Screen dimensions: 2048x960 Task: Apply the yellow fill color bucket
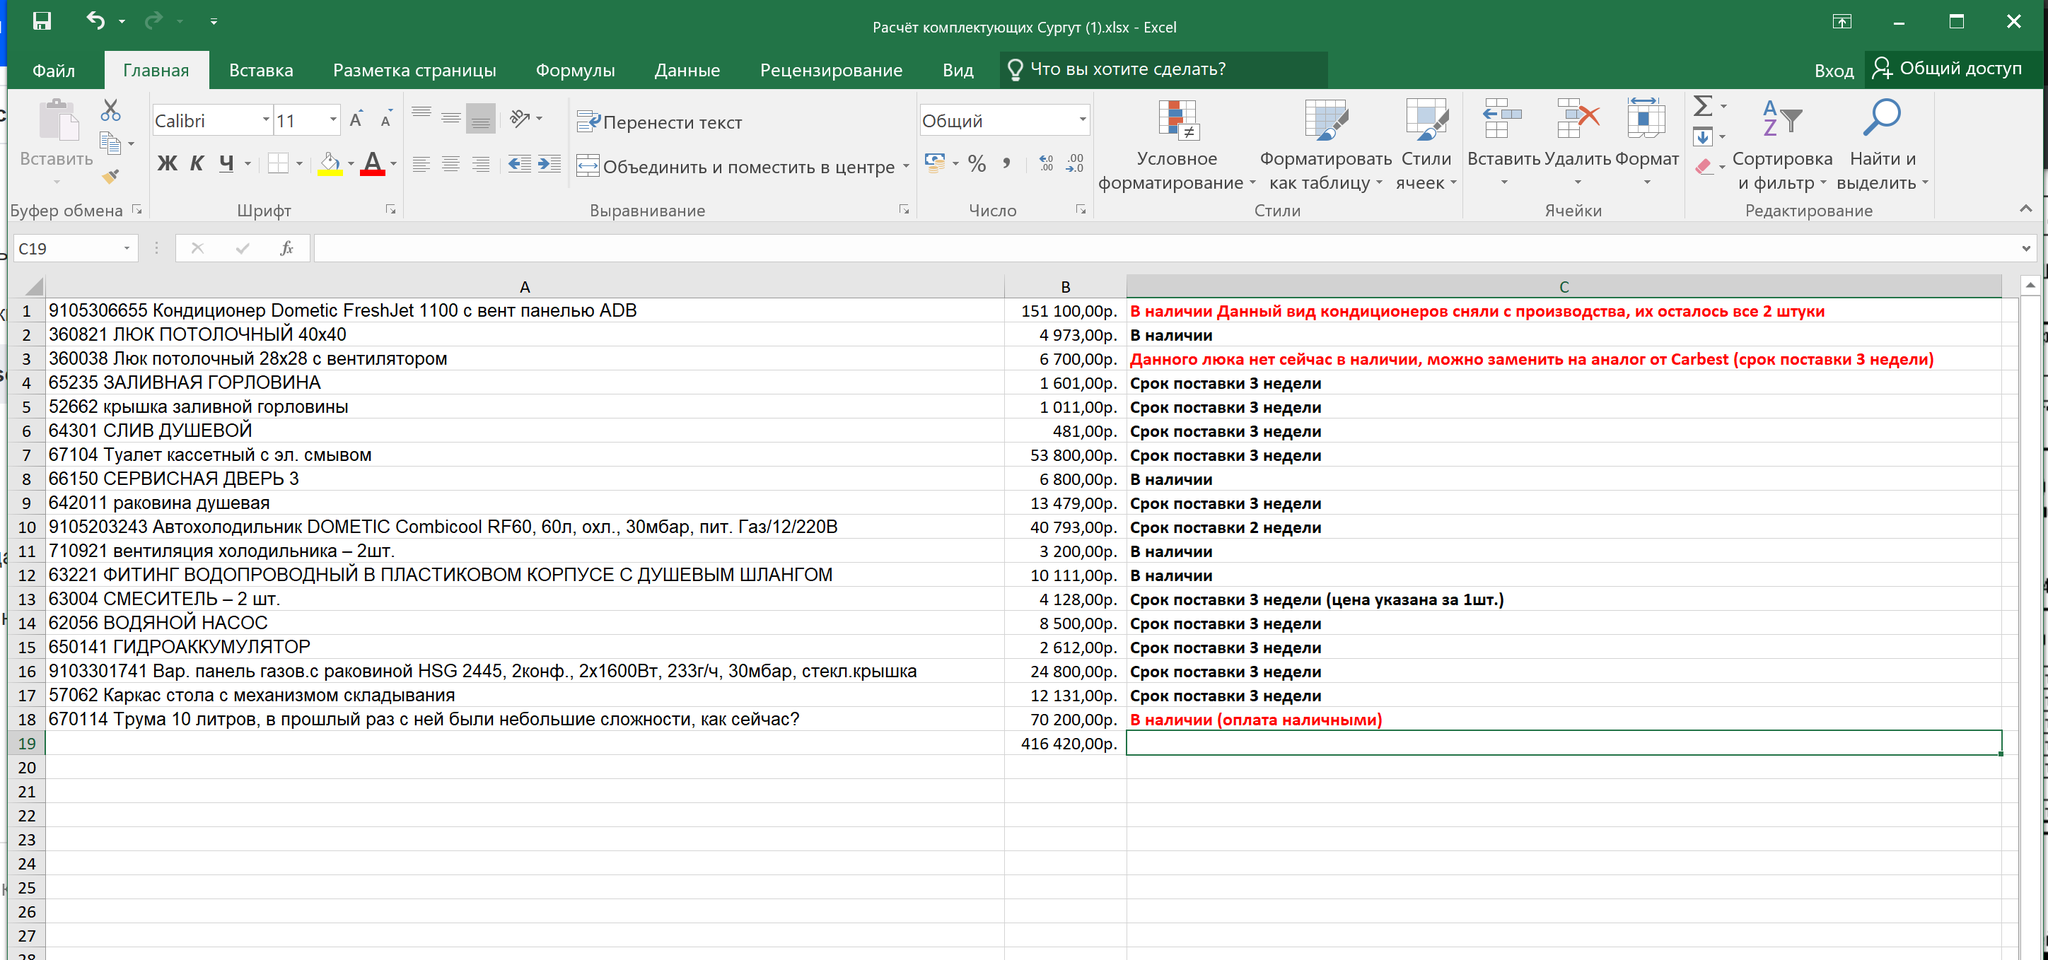pyautogui.click(x=330, y=164)
